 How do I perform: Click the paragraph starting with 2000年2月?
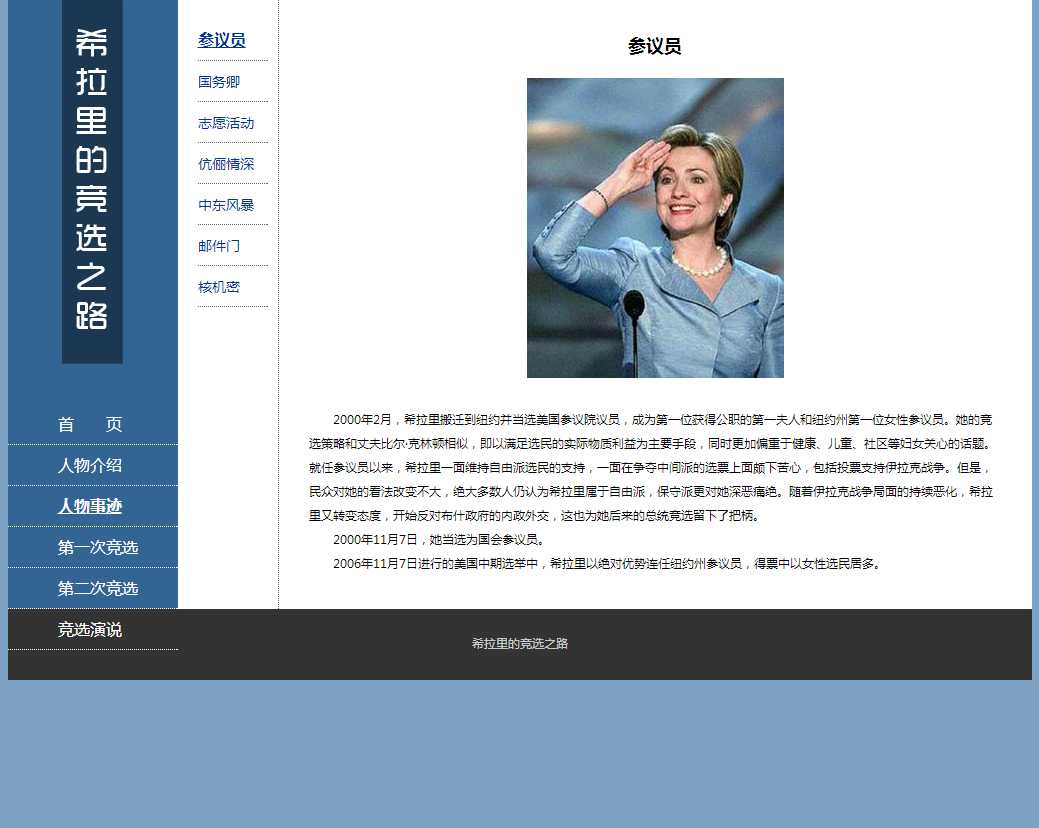[650, 467]
